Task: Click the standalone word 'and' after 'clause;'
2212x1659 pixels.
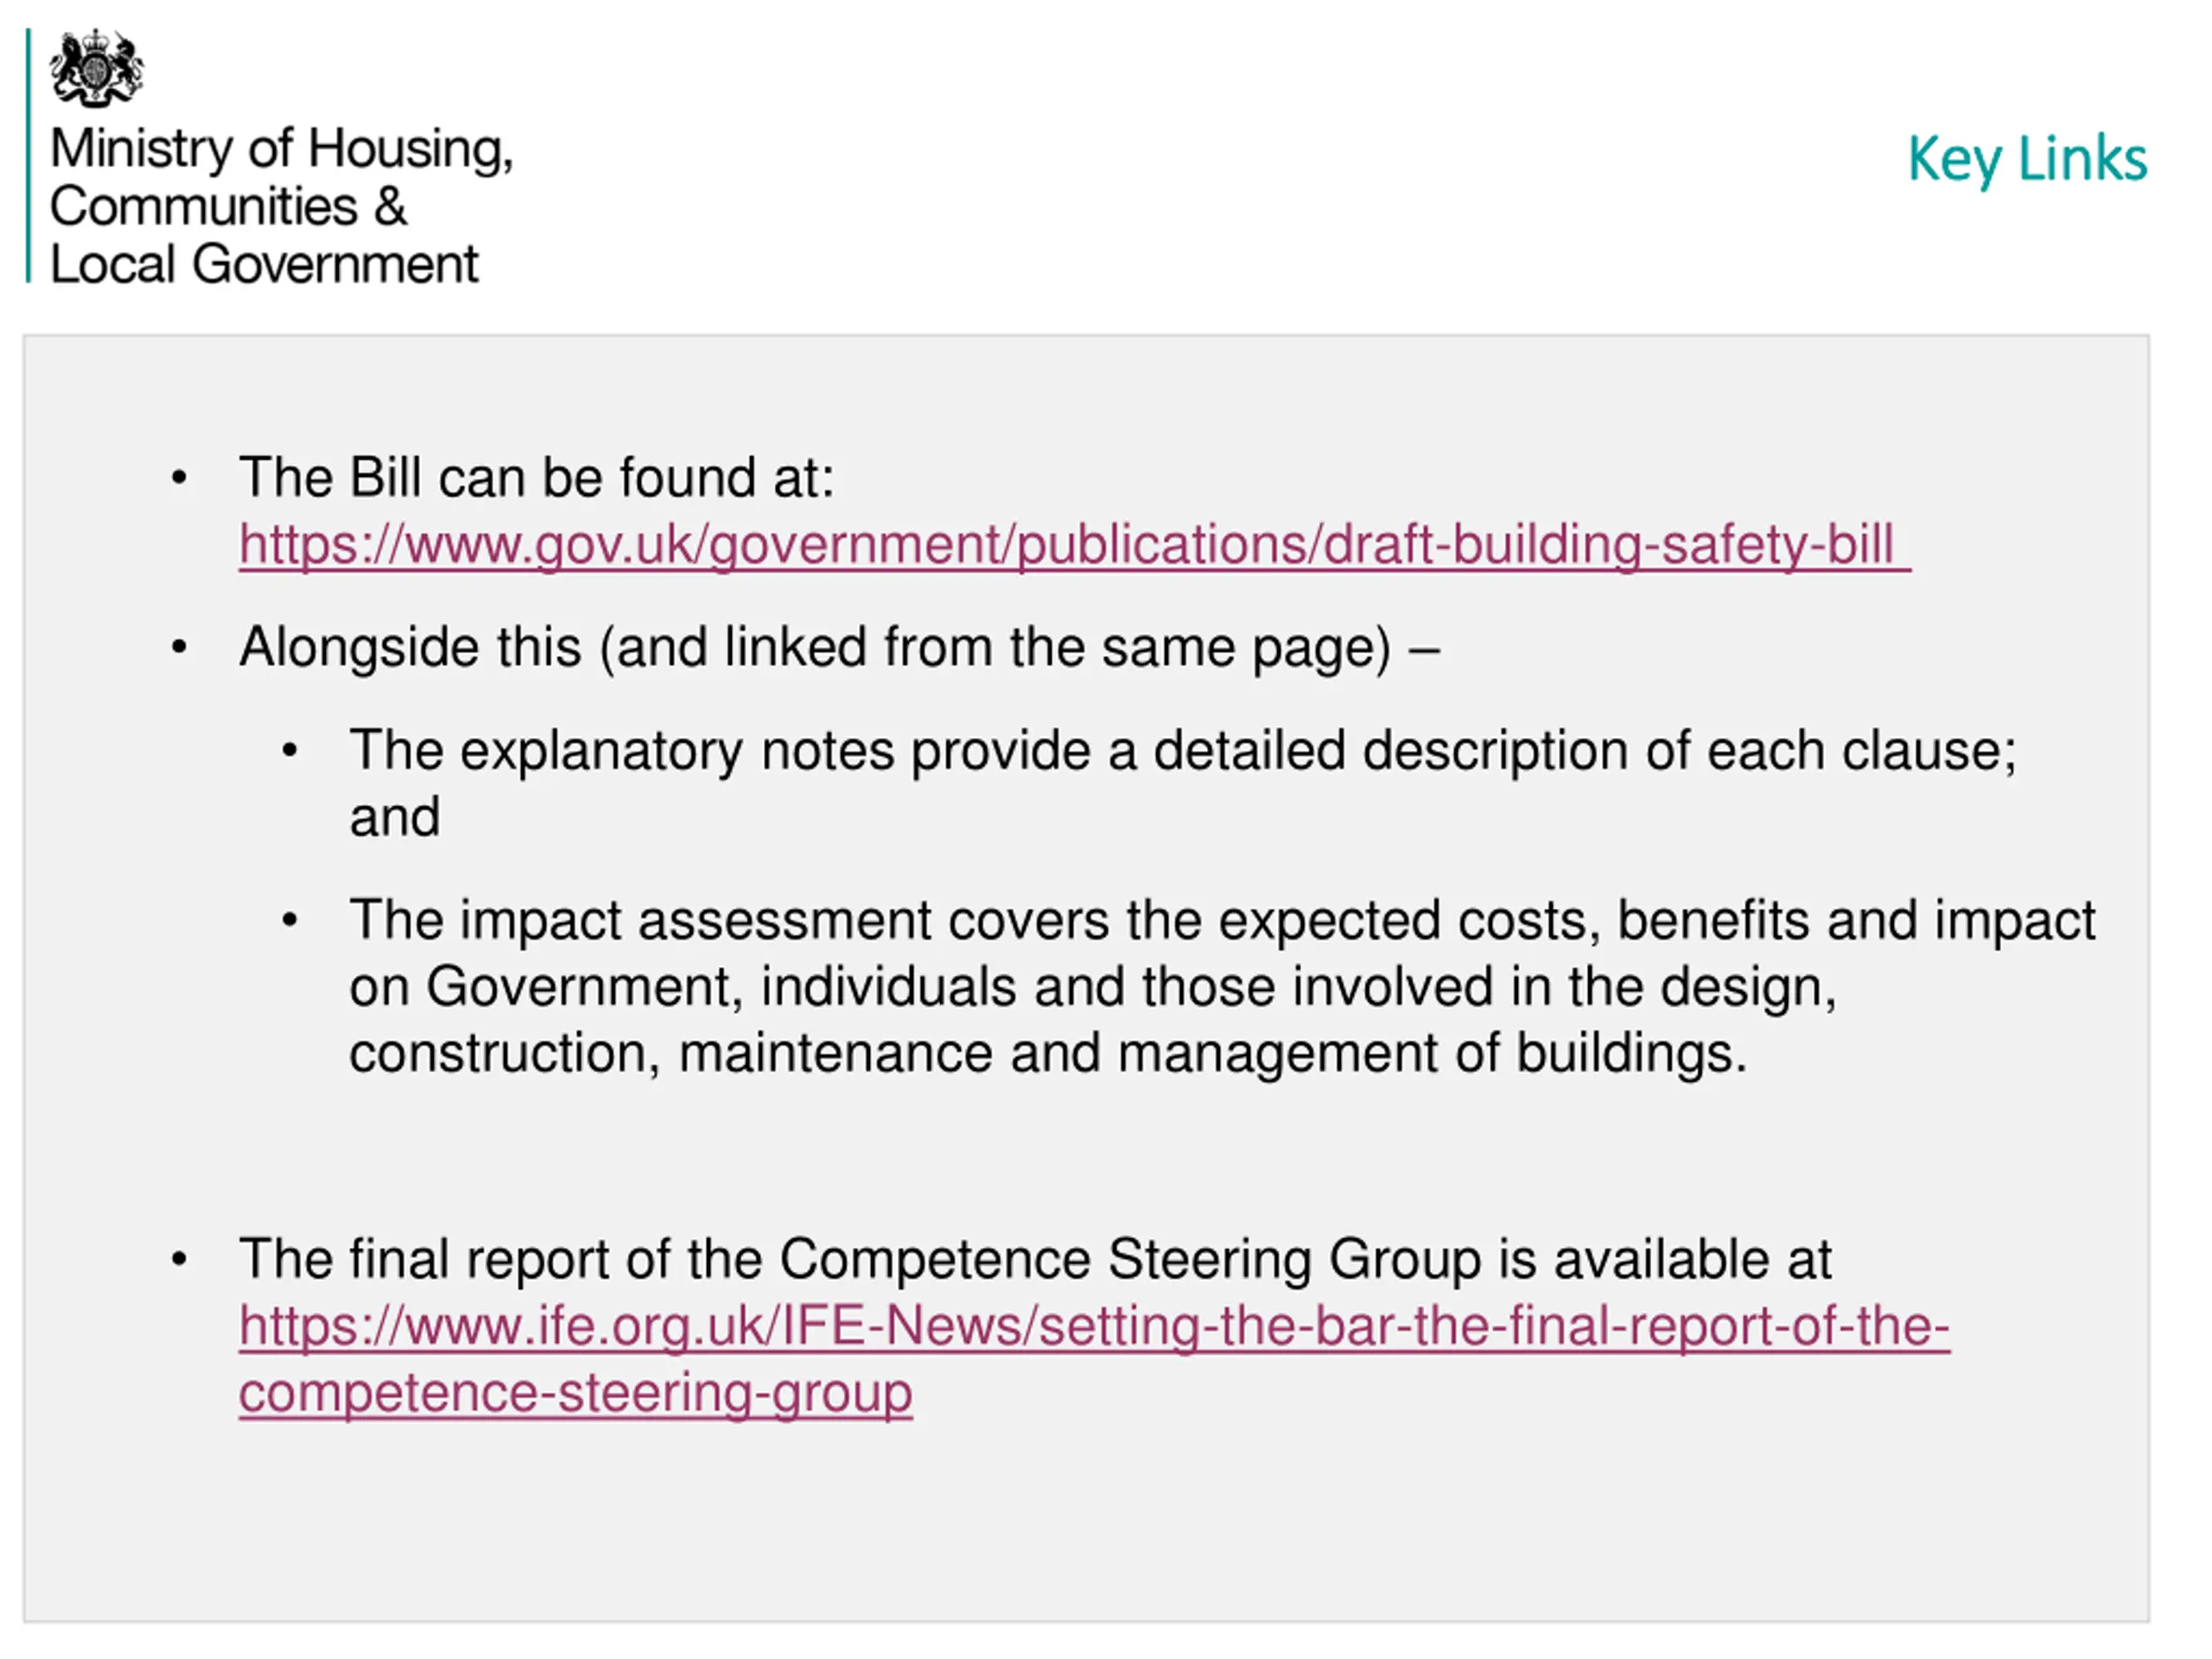Action: pyautogui.click(x=394, y=819)
